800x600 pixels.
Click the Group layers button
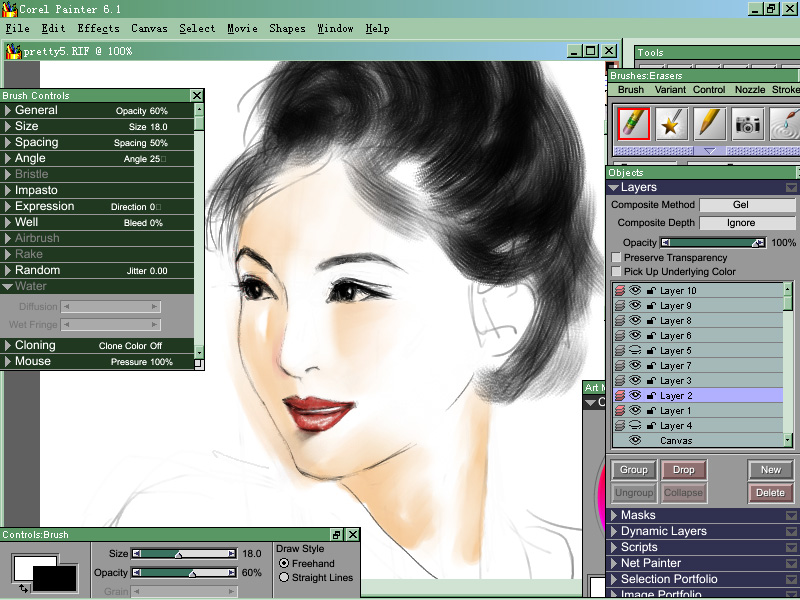(x=634, y=470)
